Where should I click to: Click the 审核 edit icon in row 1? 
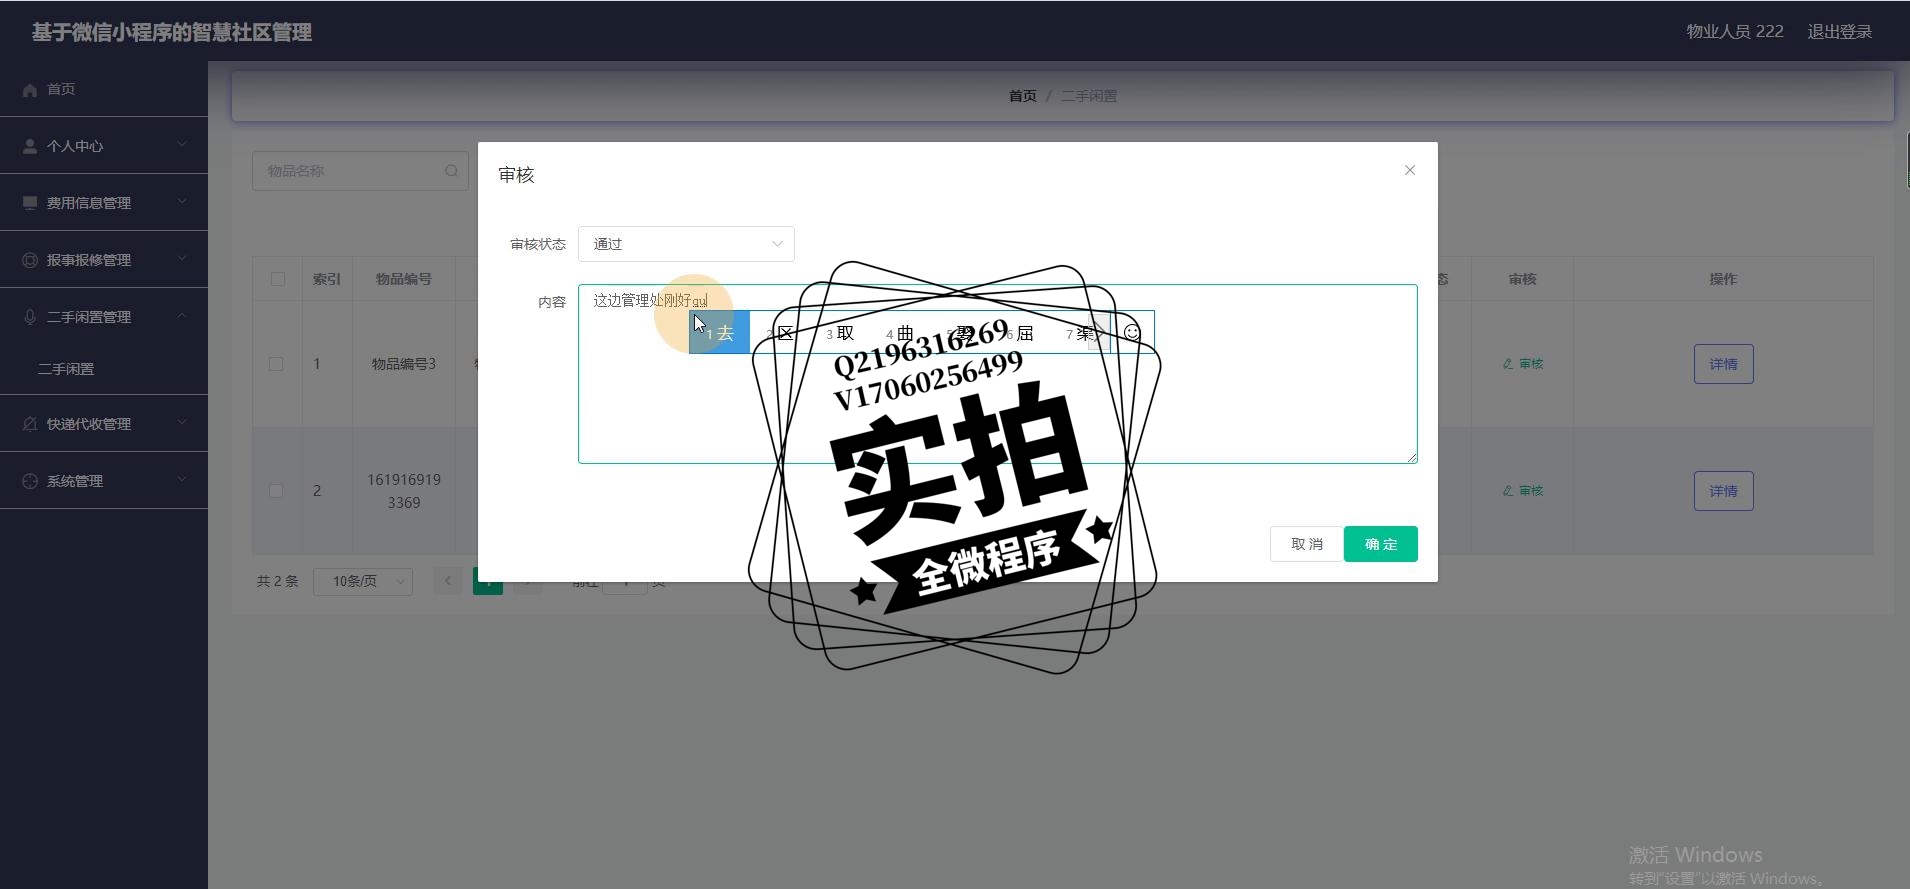[1508, 364]
